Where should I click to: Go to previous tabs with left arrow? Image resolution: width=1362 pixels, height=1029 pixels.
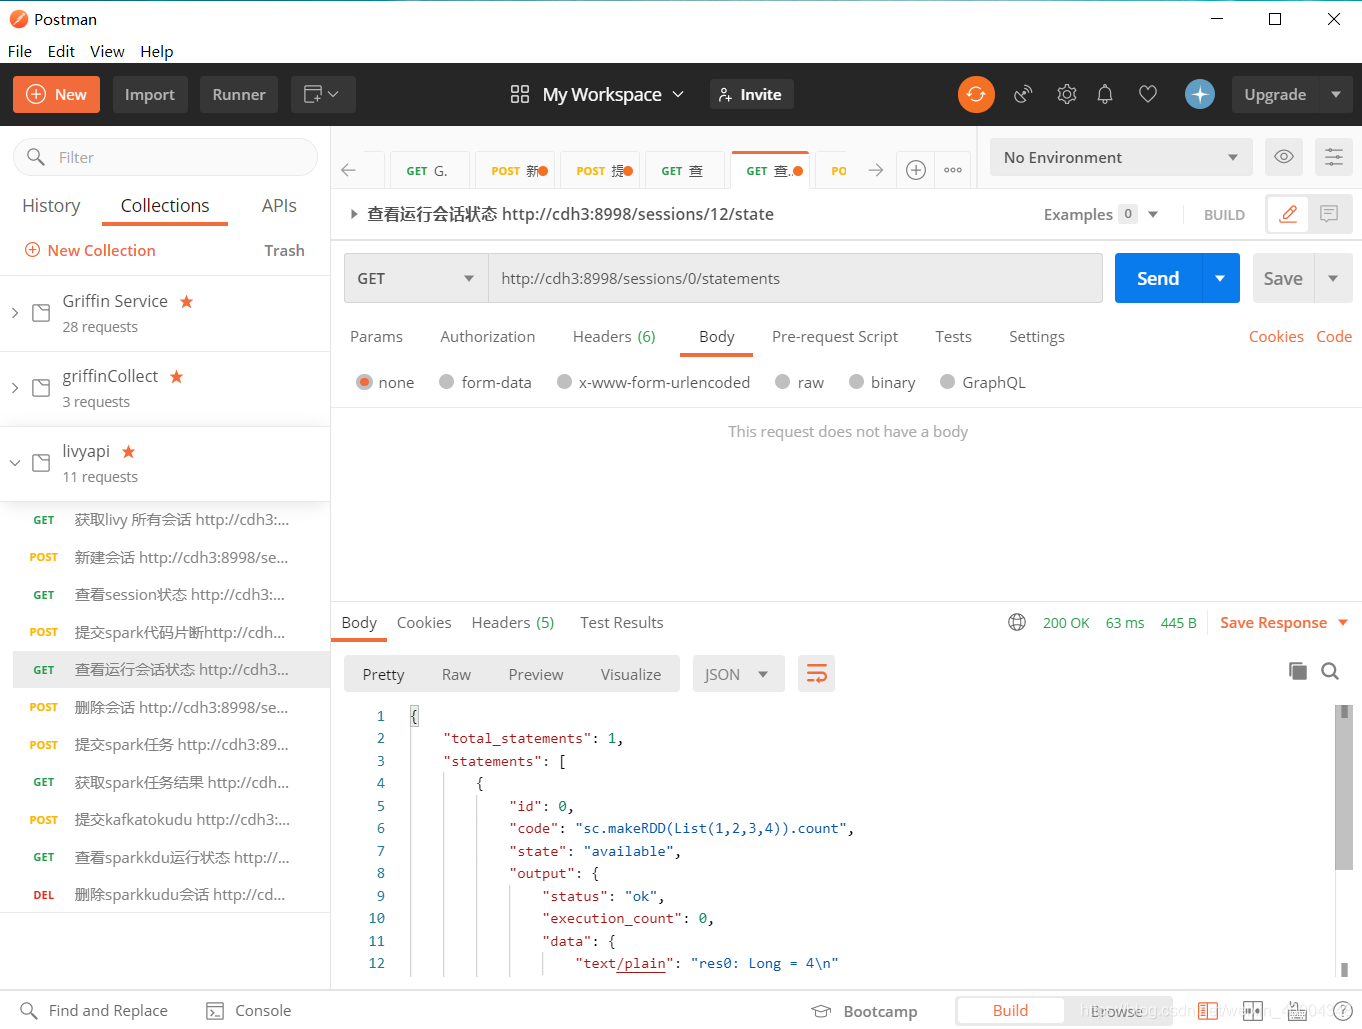click(349, 170)
